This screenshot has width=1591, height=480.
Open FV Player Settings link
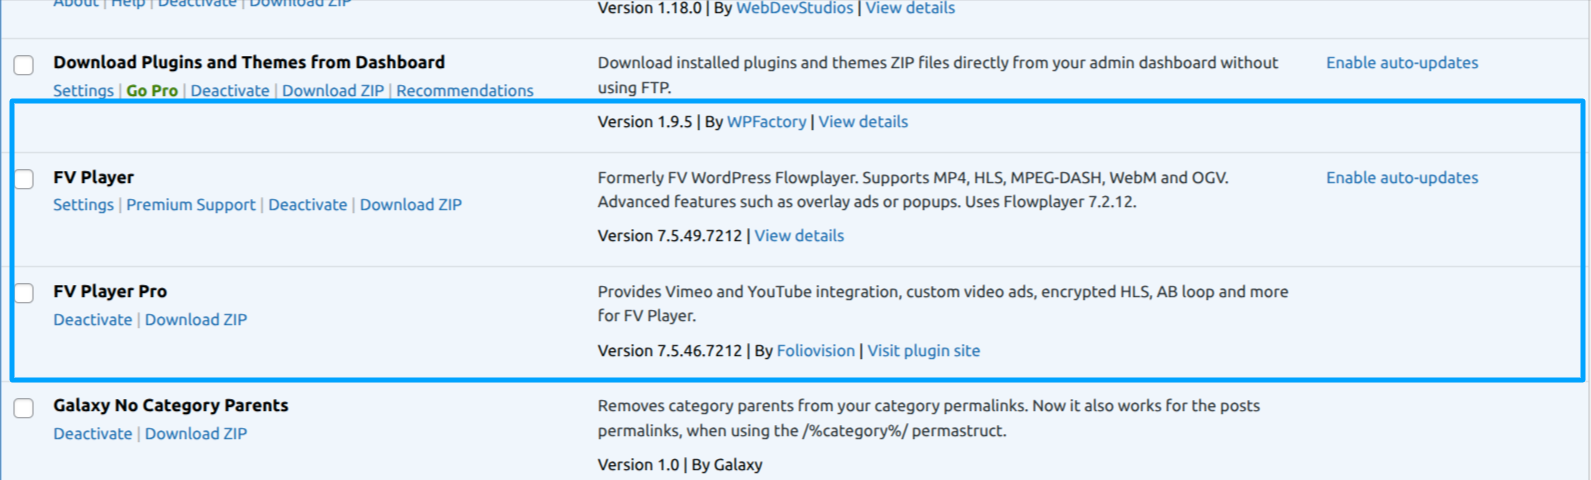tap(83, 205)
